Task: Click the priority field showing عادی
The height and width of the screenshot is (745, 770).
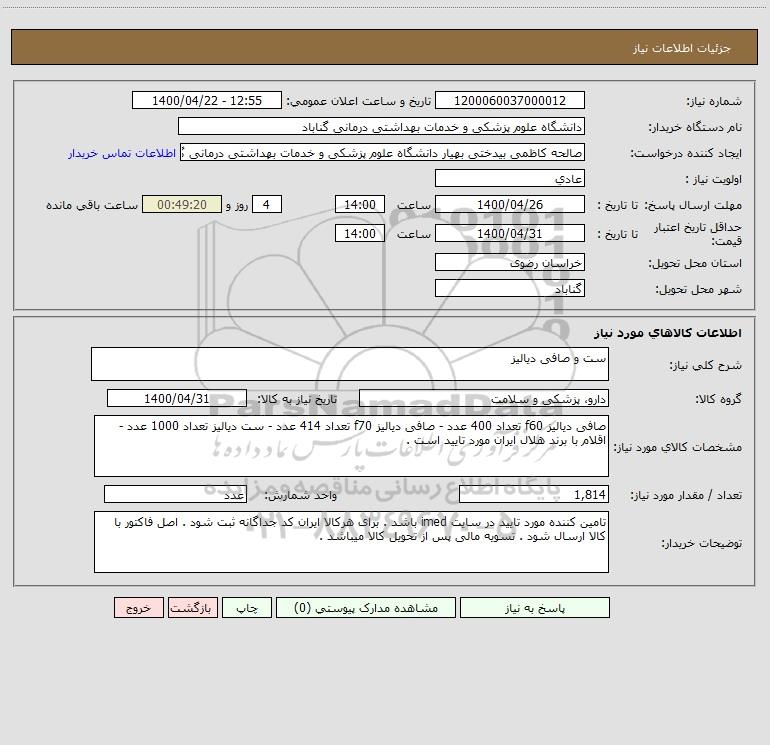Action: click(510, 178)
